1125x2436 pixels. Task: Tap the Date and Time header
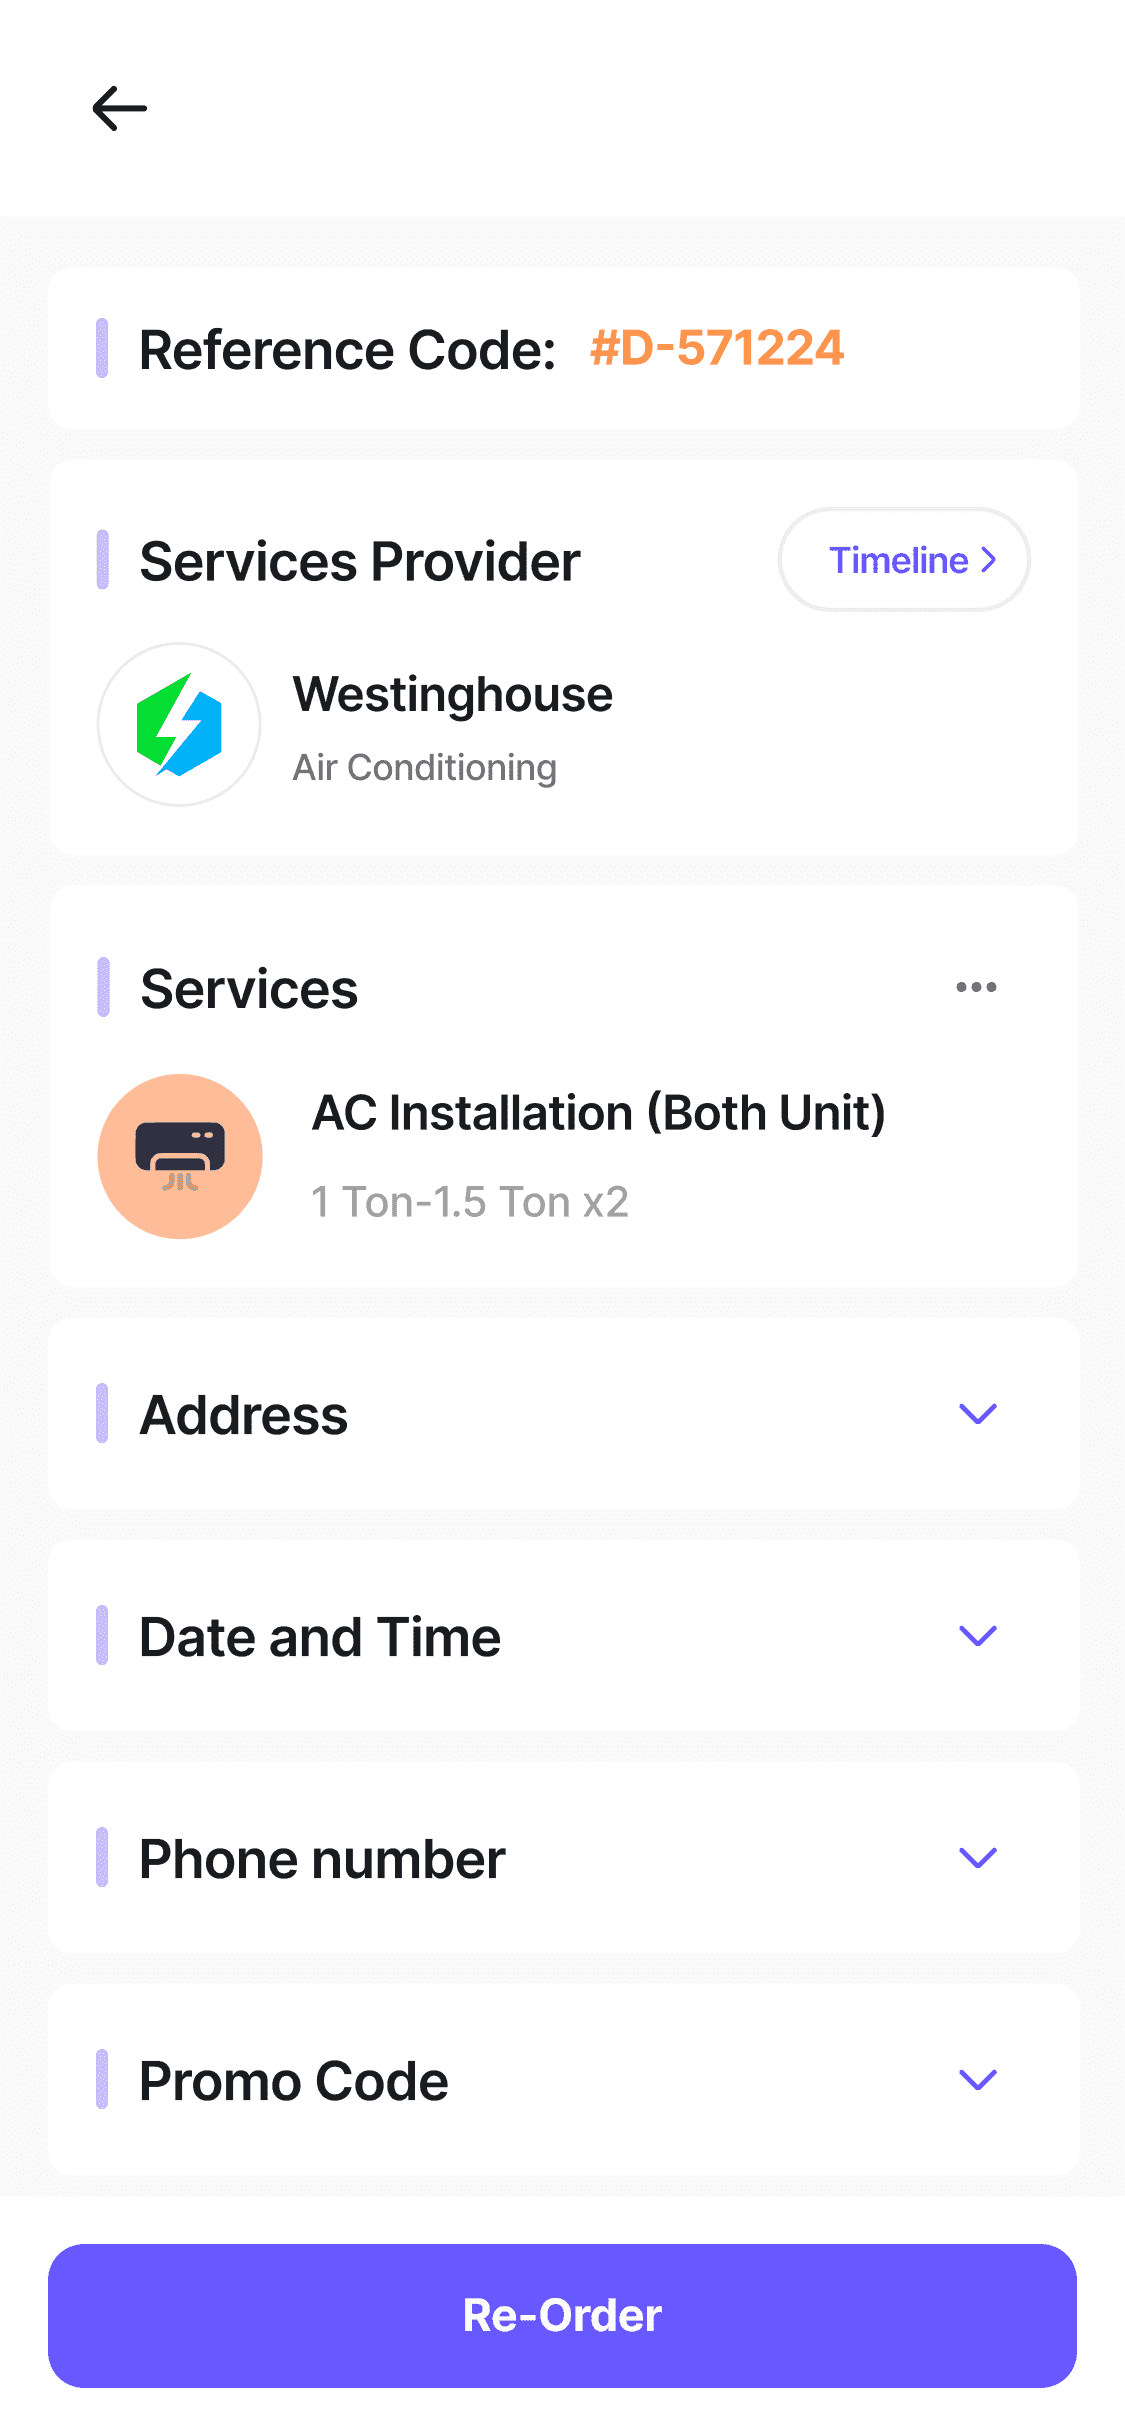320,1637
